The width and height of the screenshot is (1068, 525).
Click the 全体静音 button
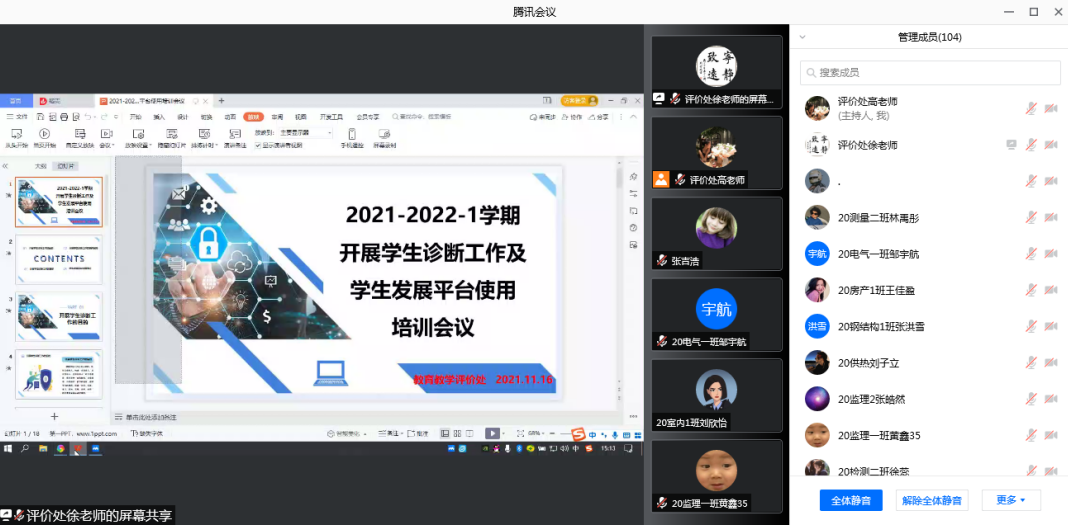click(x=851, y=500)
